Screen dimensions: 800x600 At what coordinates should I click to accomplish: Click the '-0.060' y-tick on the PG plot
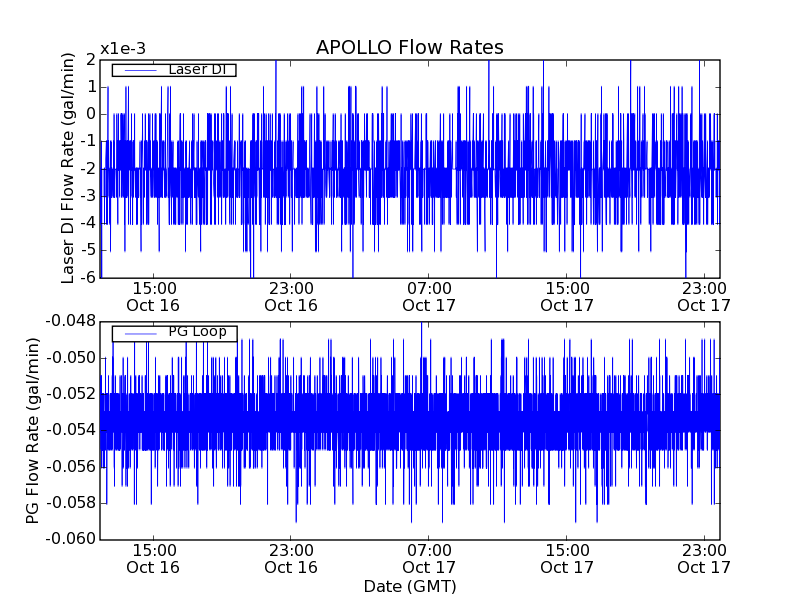(x=71, y=539)
